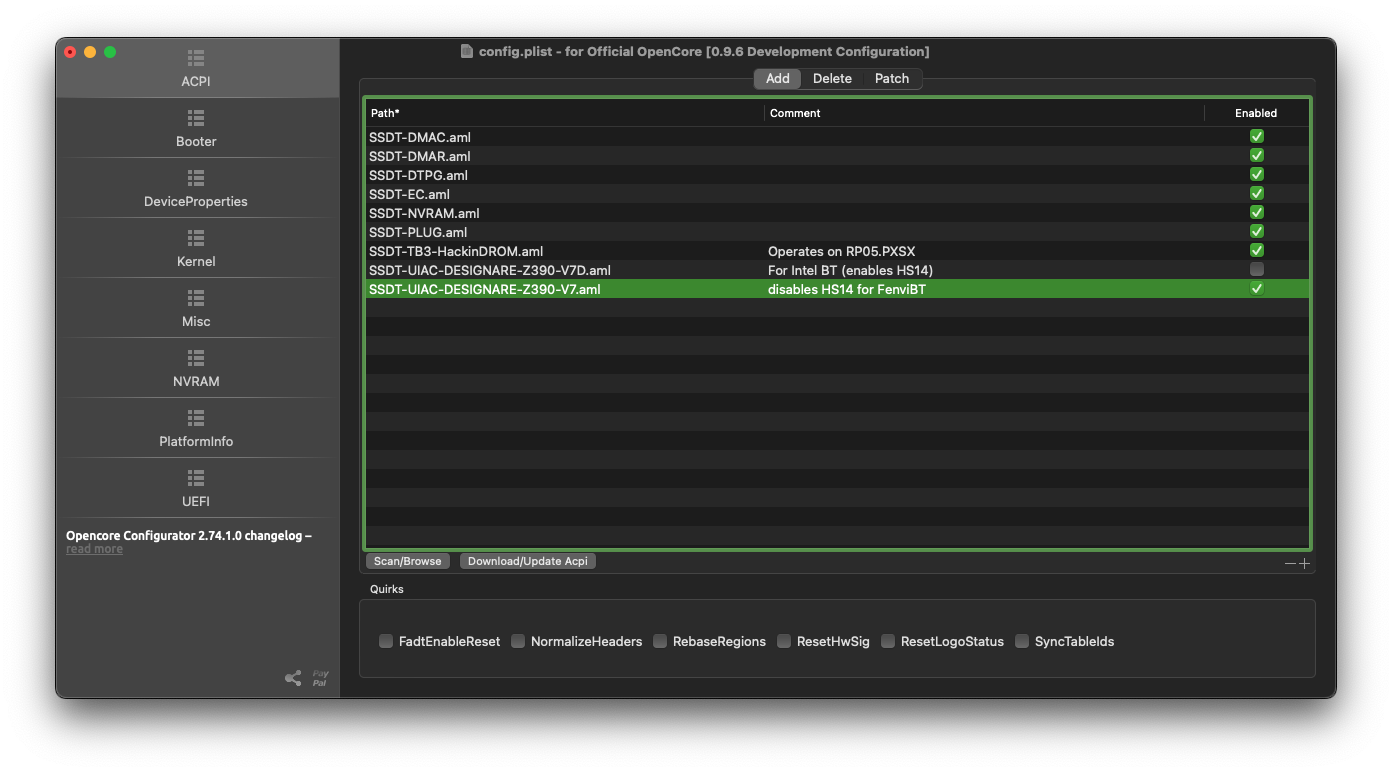Open the ACPI section in the sidebar
1392x772 pixels.
tap(196, 68)
